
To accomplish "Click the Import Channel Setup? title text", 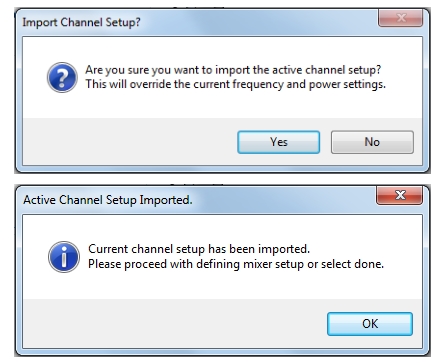I will pos(81,22).
